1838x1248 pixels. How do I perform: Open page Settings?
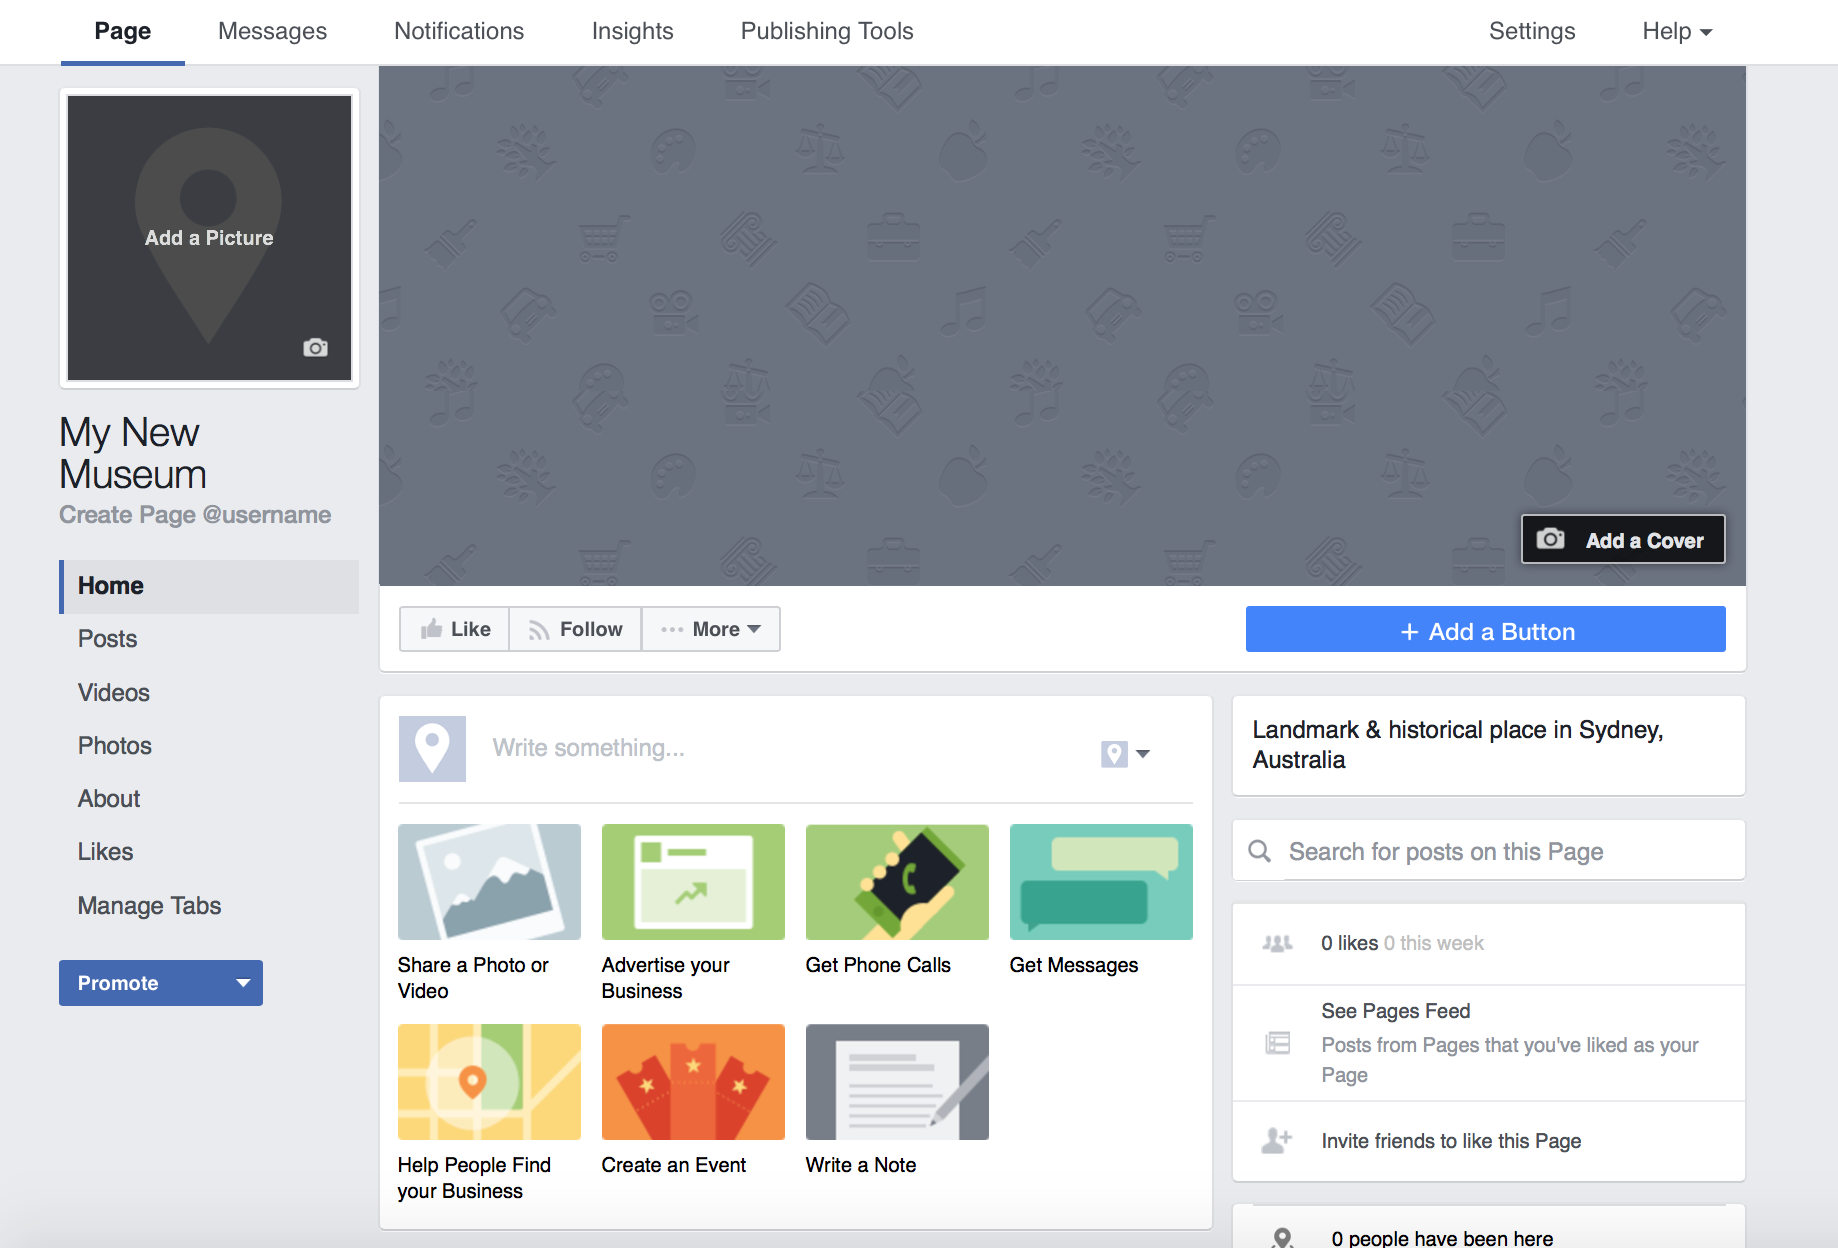coord(1532,31)
